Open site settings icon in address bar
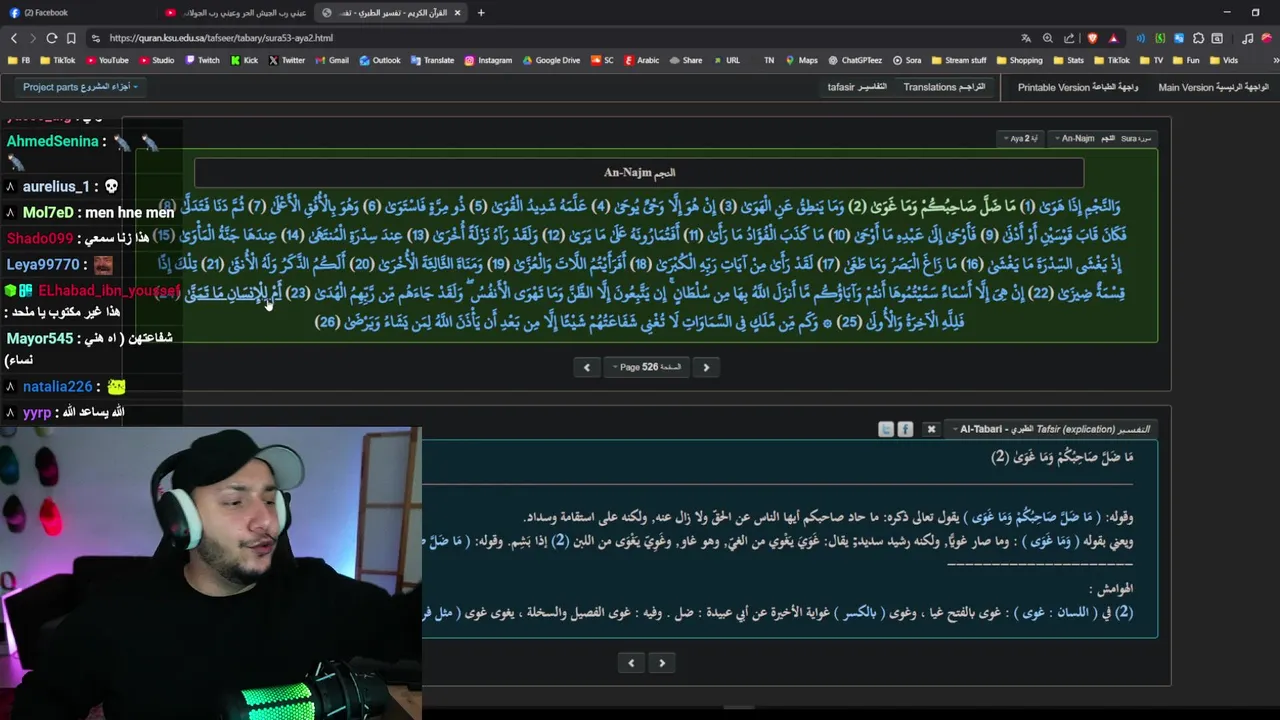 point(95,38)
